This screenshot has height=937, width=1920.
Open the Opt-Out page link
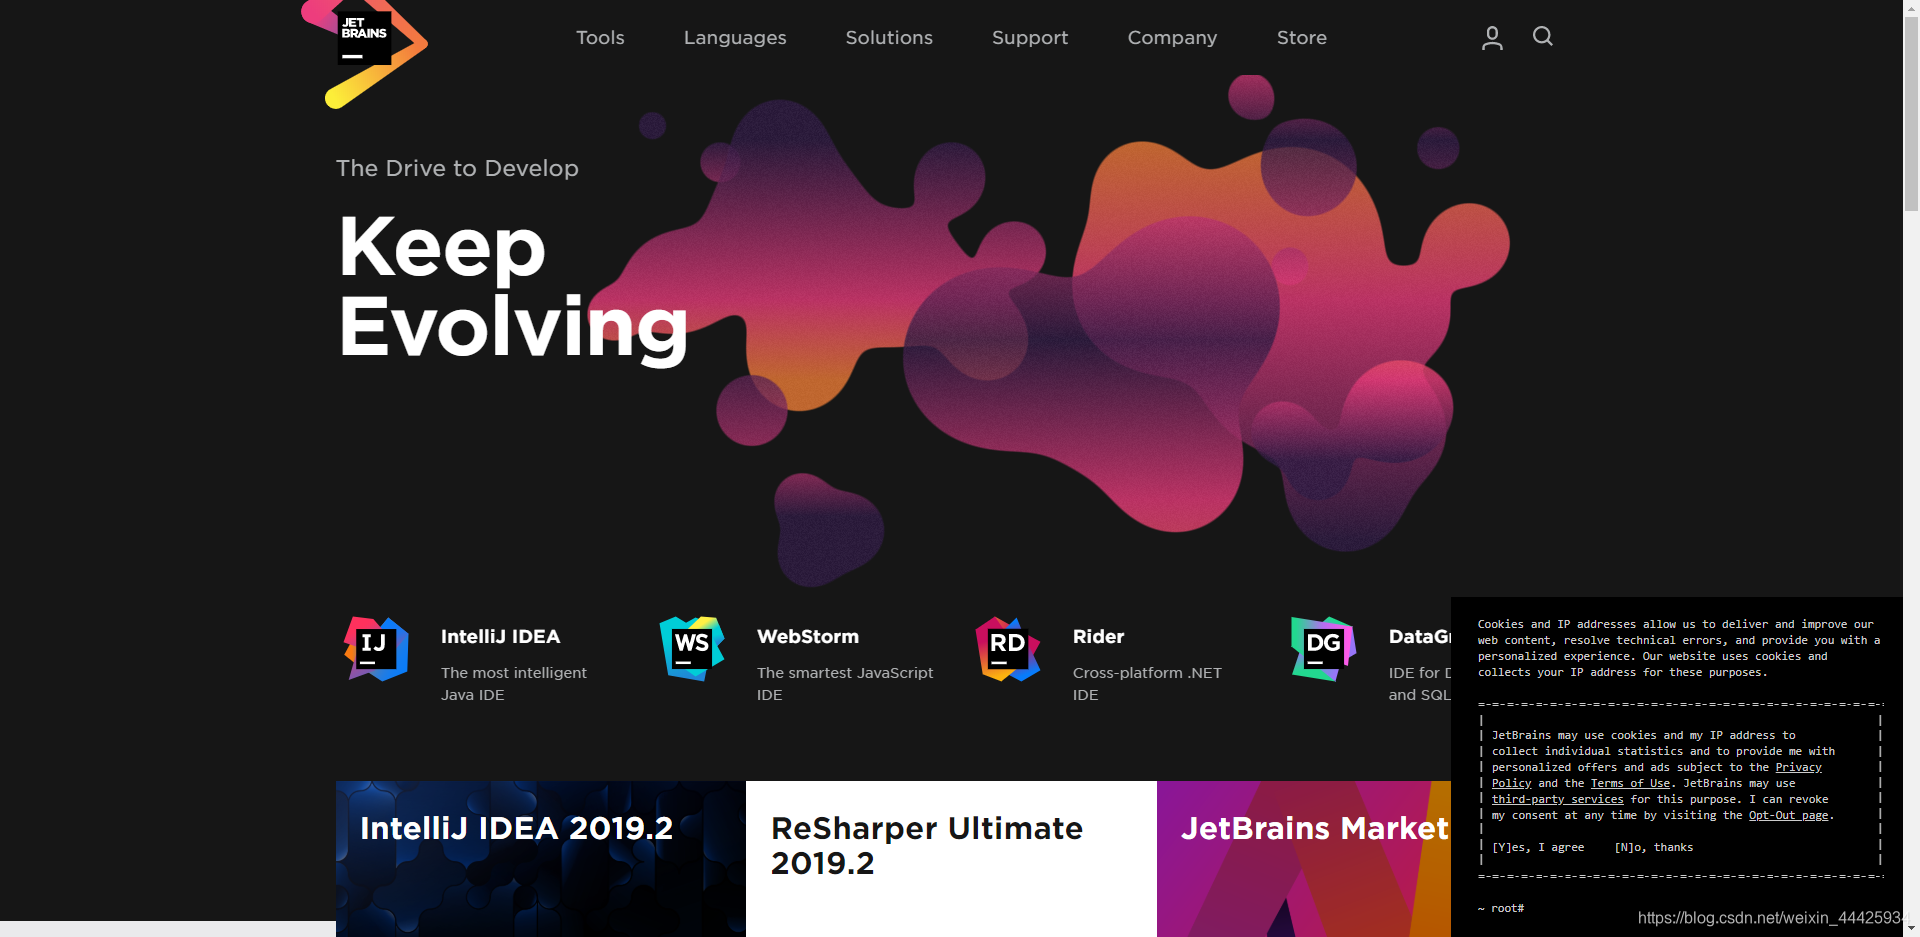pyautogui.click(x=1789, y=815)
